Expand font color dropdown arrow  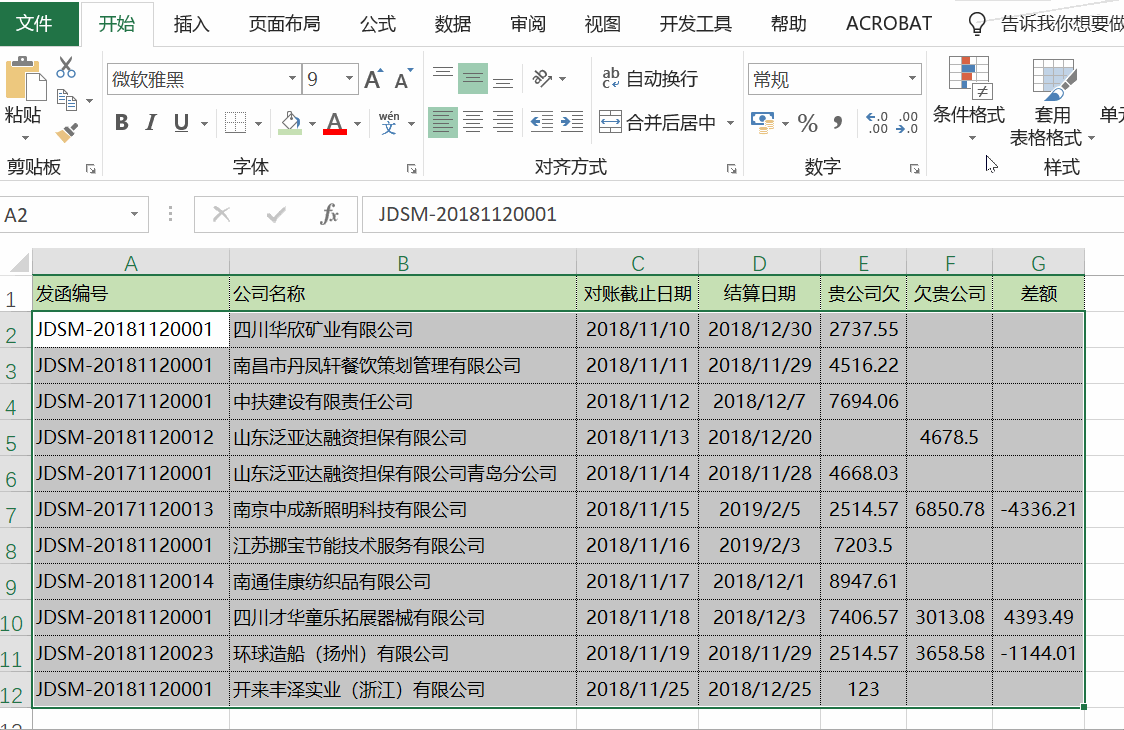click(x=357, y=123)
